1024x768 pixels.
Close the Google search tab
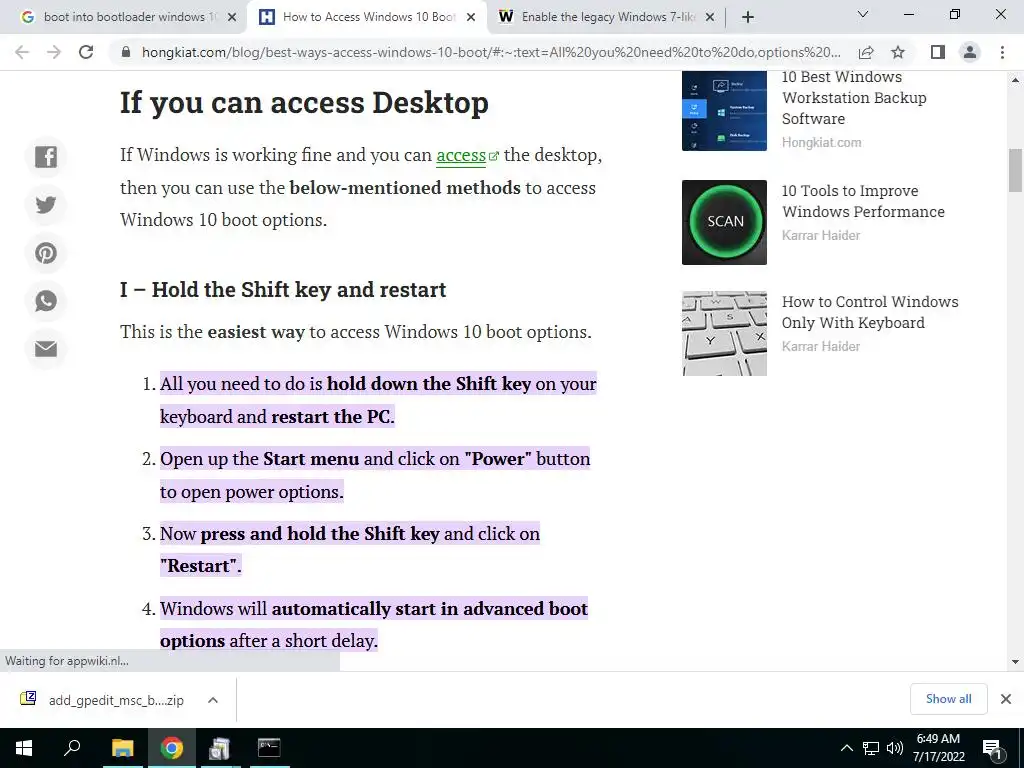232,17
